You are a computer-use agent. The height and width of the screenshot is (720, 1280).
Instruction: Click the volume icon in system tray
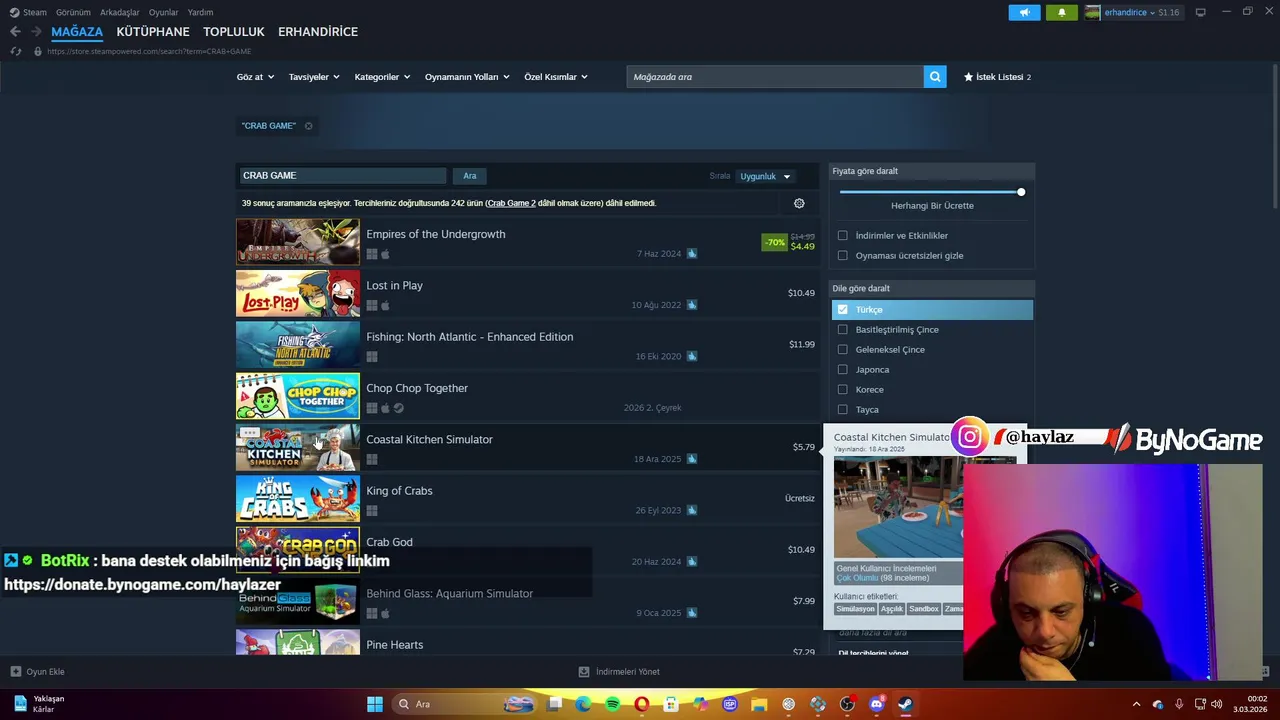[1217, 704]
